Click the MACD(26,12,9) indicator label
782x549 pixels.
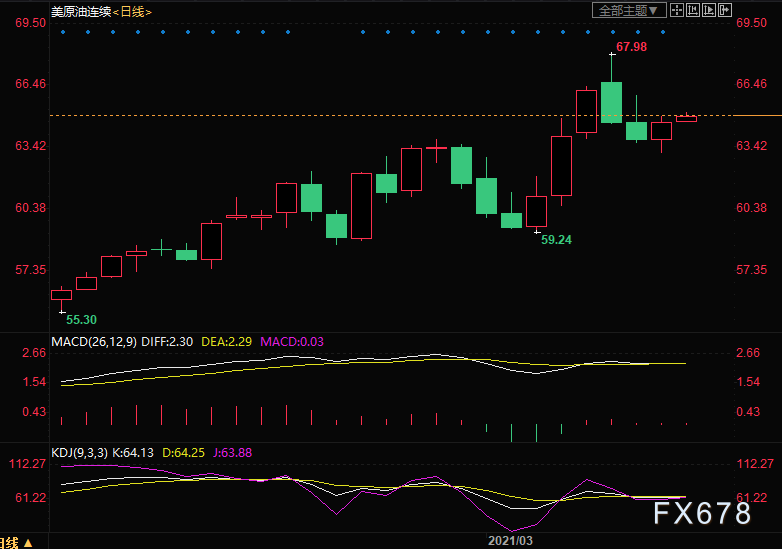click(95, 342)
